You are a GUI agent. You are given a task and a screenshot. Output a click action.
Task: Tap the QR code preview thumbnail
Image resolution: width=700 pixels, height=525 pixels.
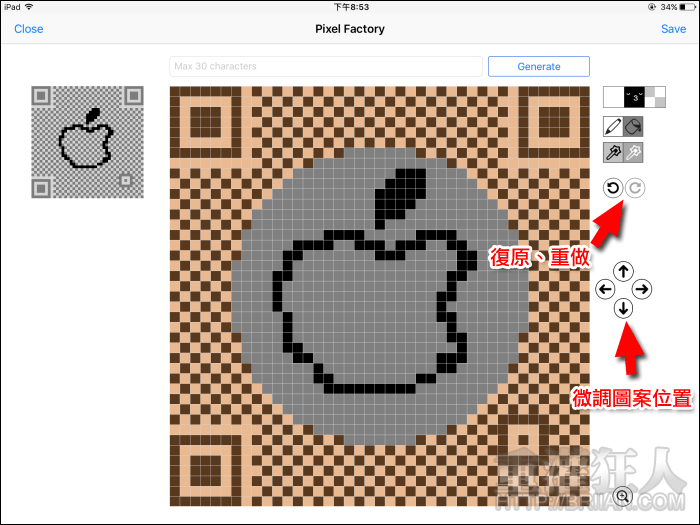[x=87, y=141]
